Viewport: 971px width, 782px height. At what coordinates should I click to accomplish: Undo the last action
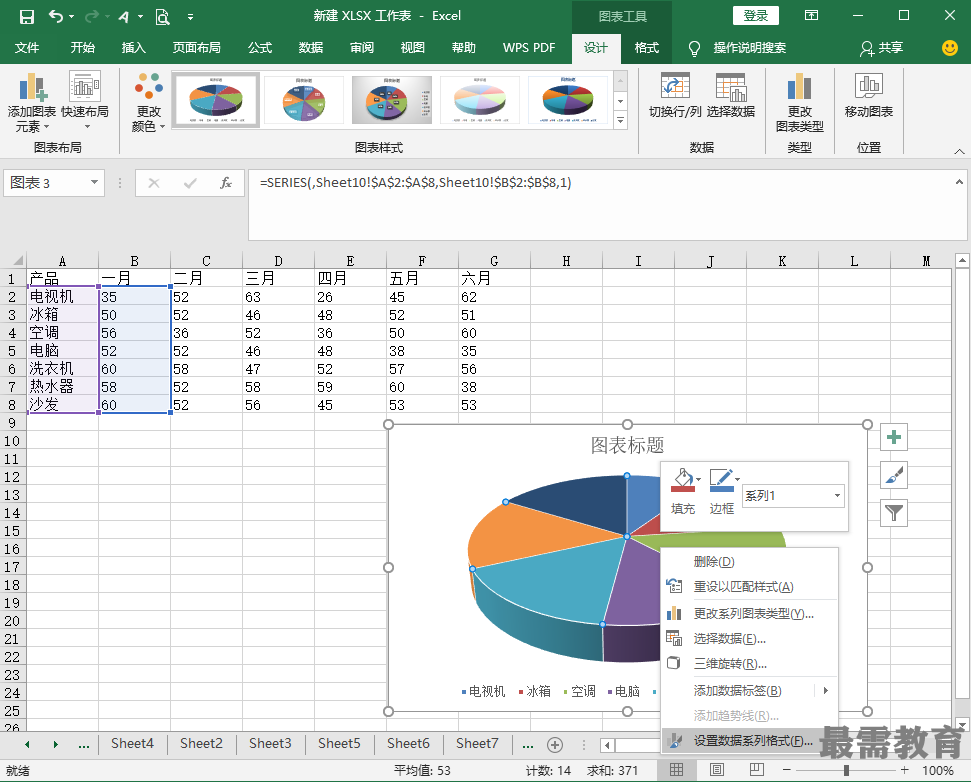click(x=55, y=16)
